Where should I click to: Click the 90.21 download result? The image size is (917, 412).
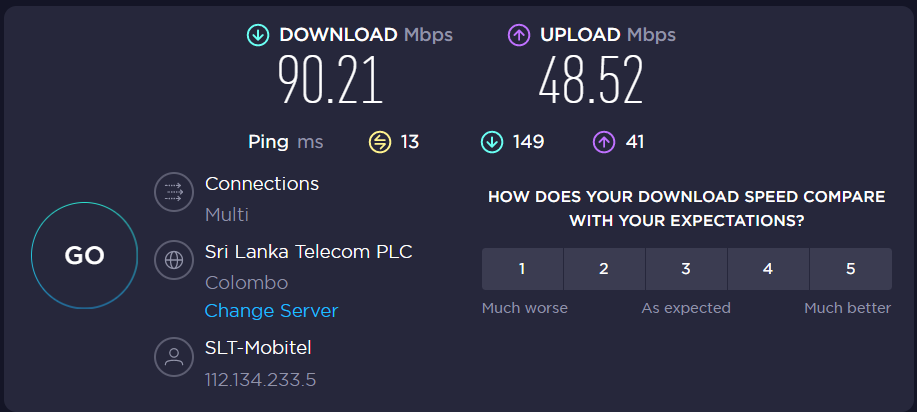point(330,80)
